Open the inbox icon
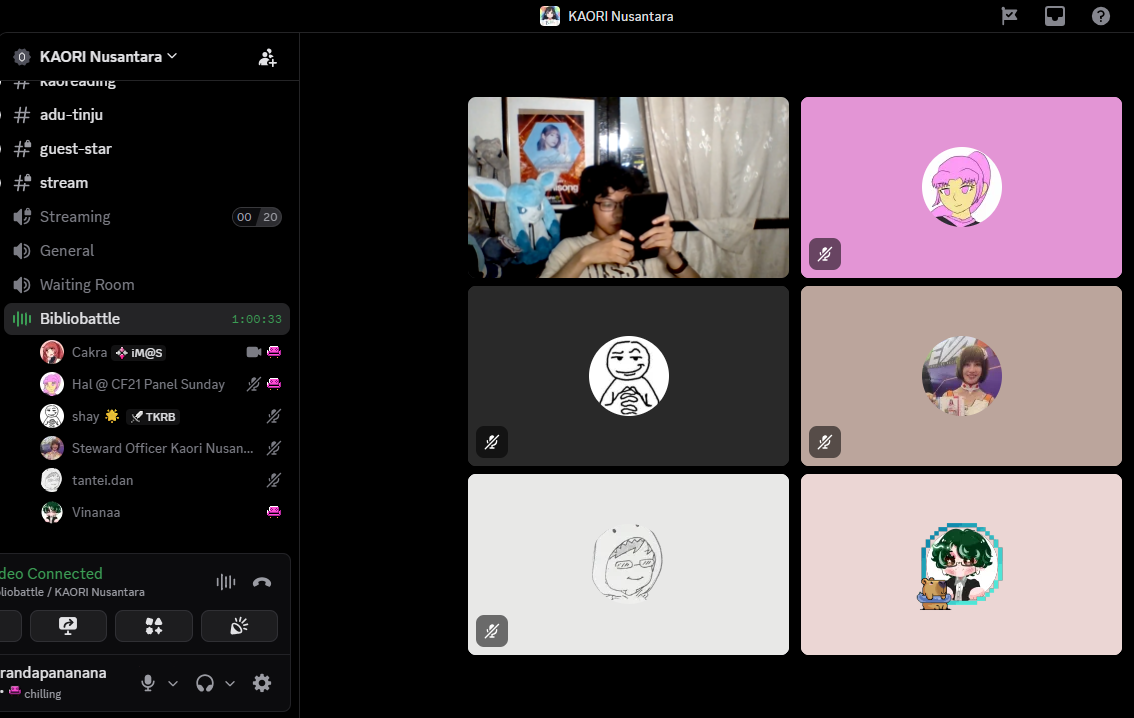 (x=1055, y=16)
